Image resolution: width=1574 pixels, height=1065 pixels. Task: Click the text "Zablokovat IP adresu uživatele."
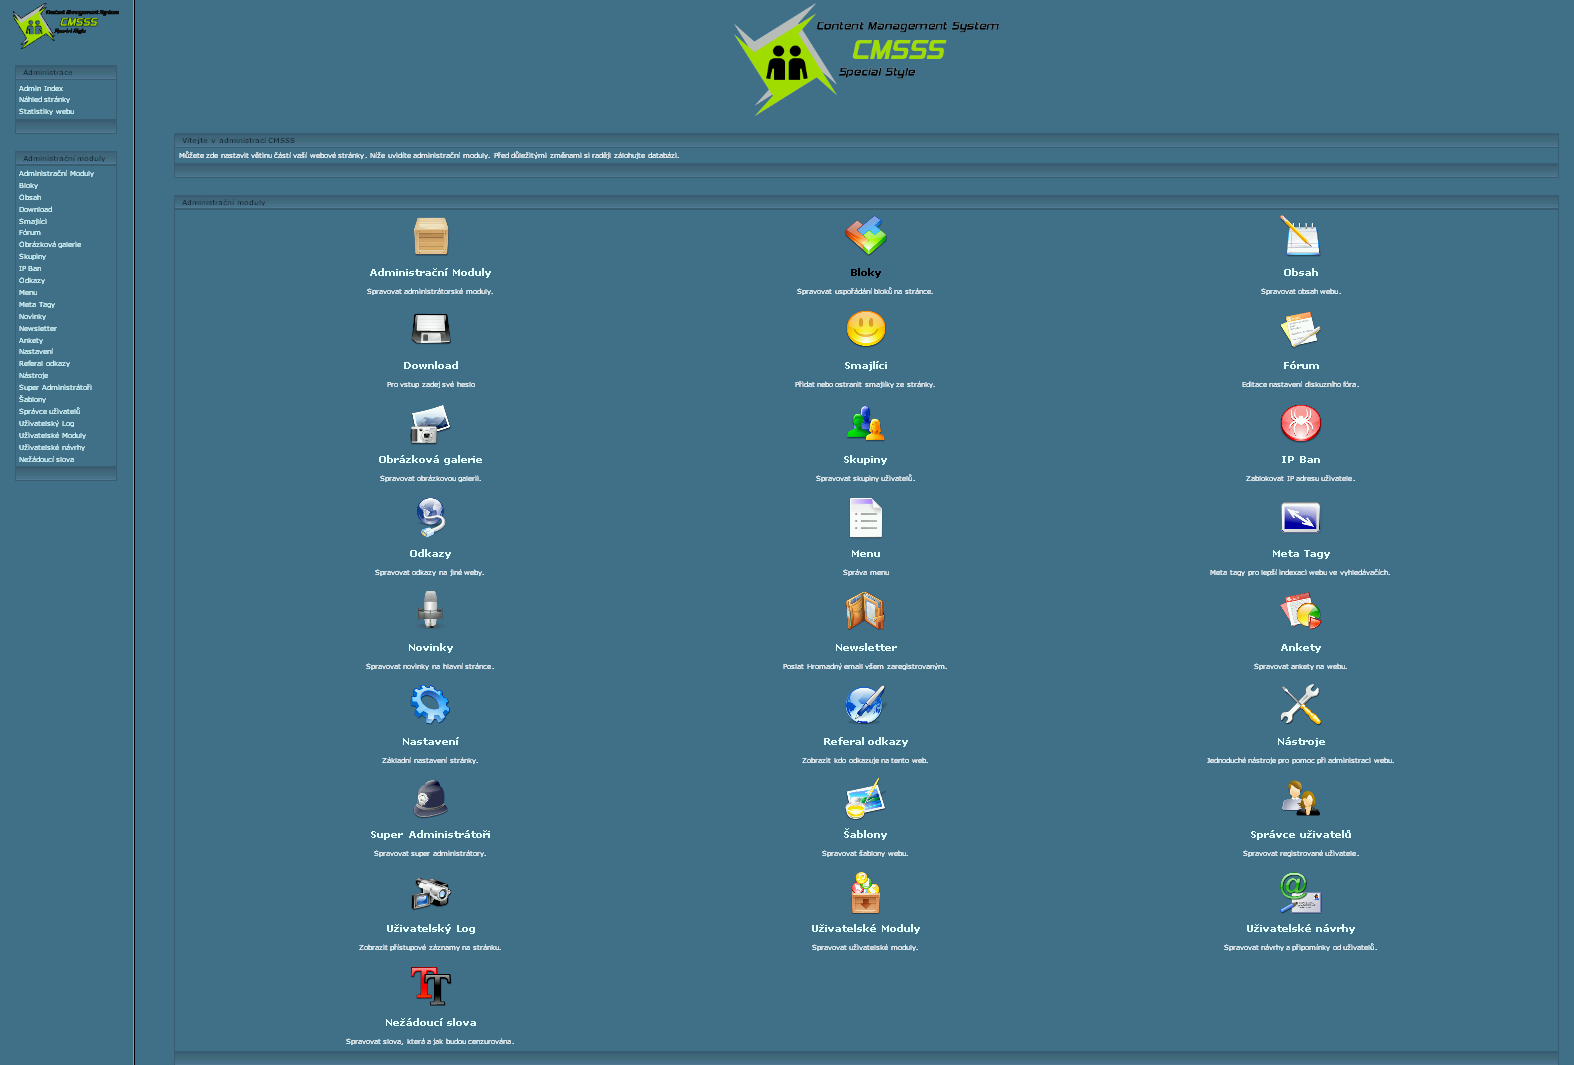click(1301, 479)
